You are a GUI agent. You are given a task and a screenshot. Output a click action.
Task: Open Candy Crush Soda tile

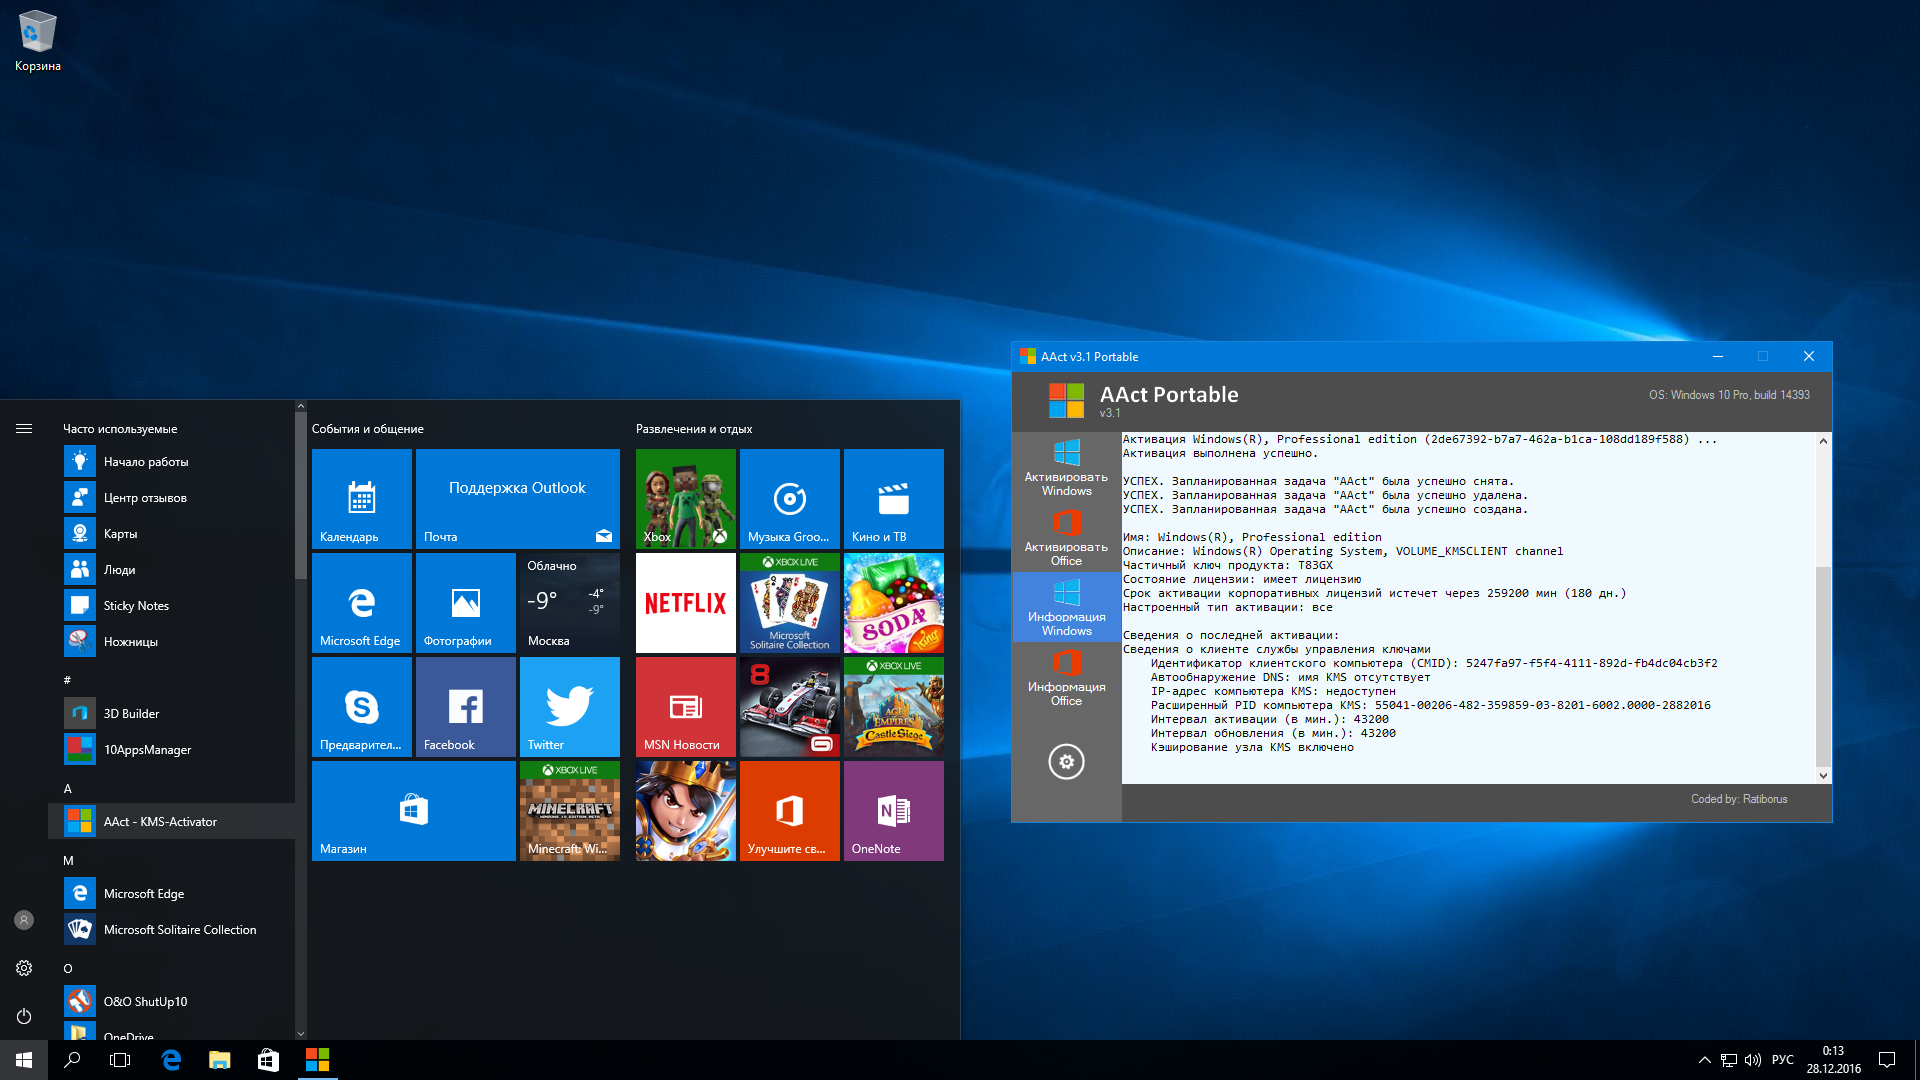(893, 603)
